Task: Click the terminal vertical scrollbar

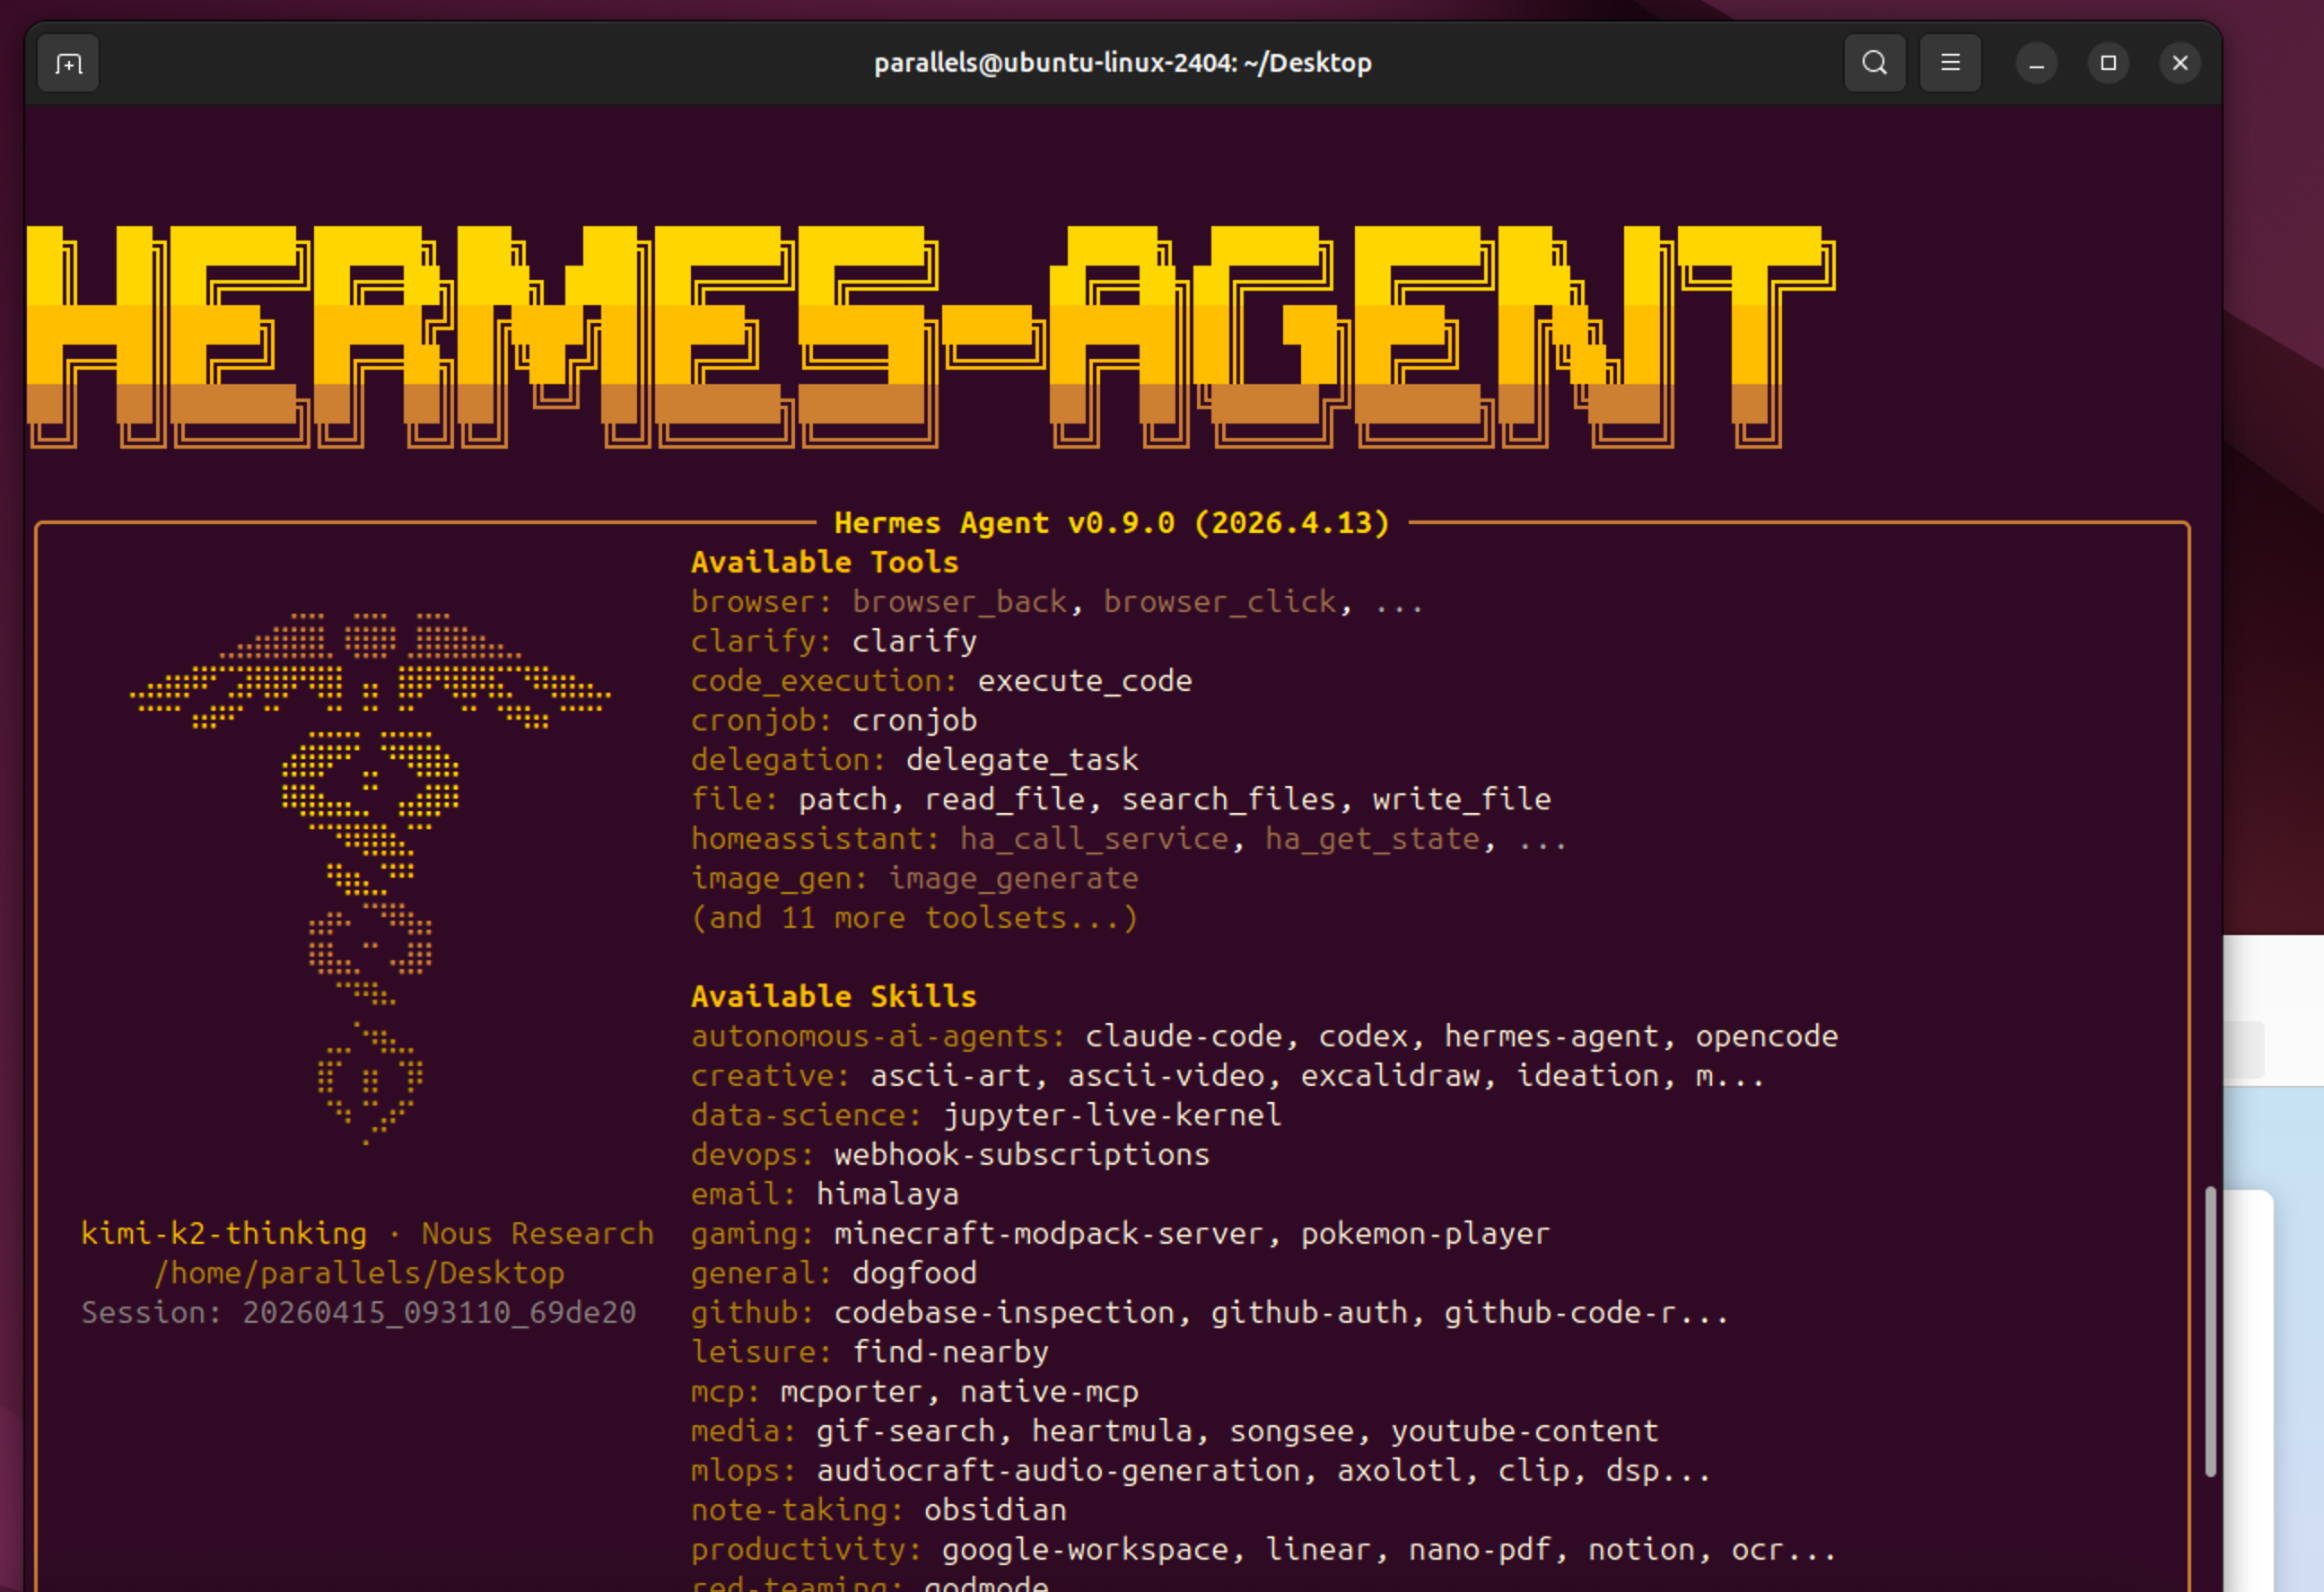Action: [2210, 1330]
